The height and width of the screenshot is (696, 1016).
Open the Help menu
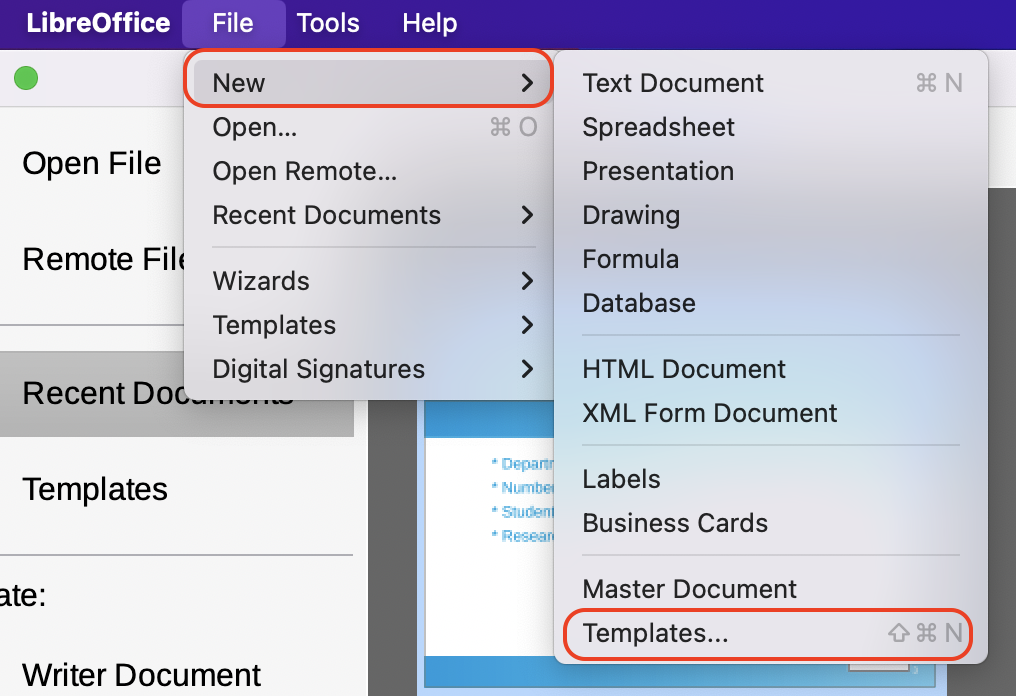coord(430,23)
